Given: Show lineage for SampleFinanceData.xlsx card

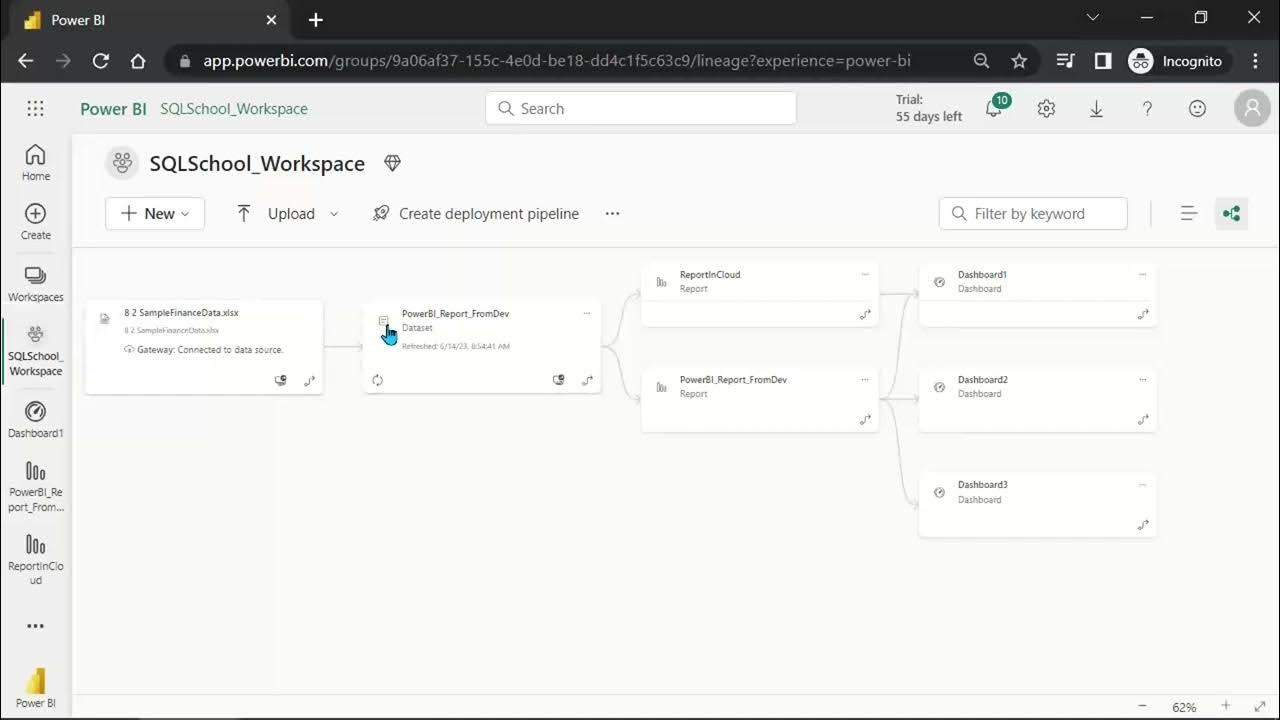Looking at the screenshot, I should [x=309, y=380].
